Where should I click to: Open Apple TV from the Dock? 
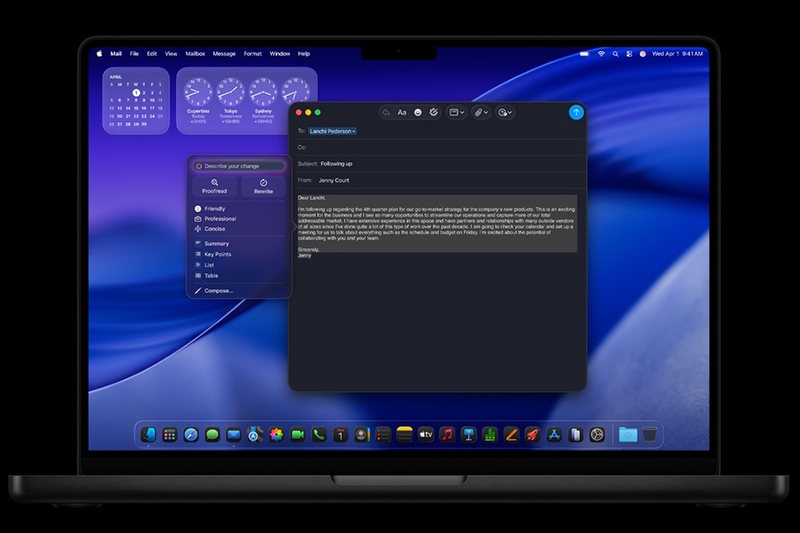426,435
